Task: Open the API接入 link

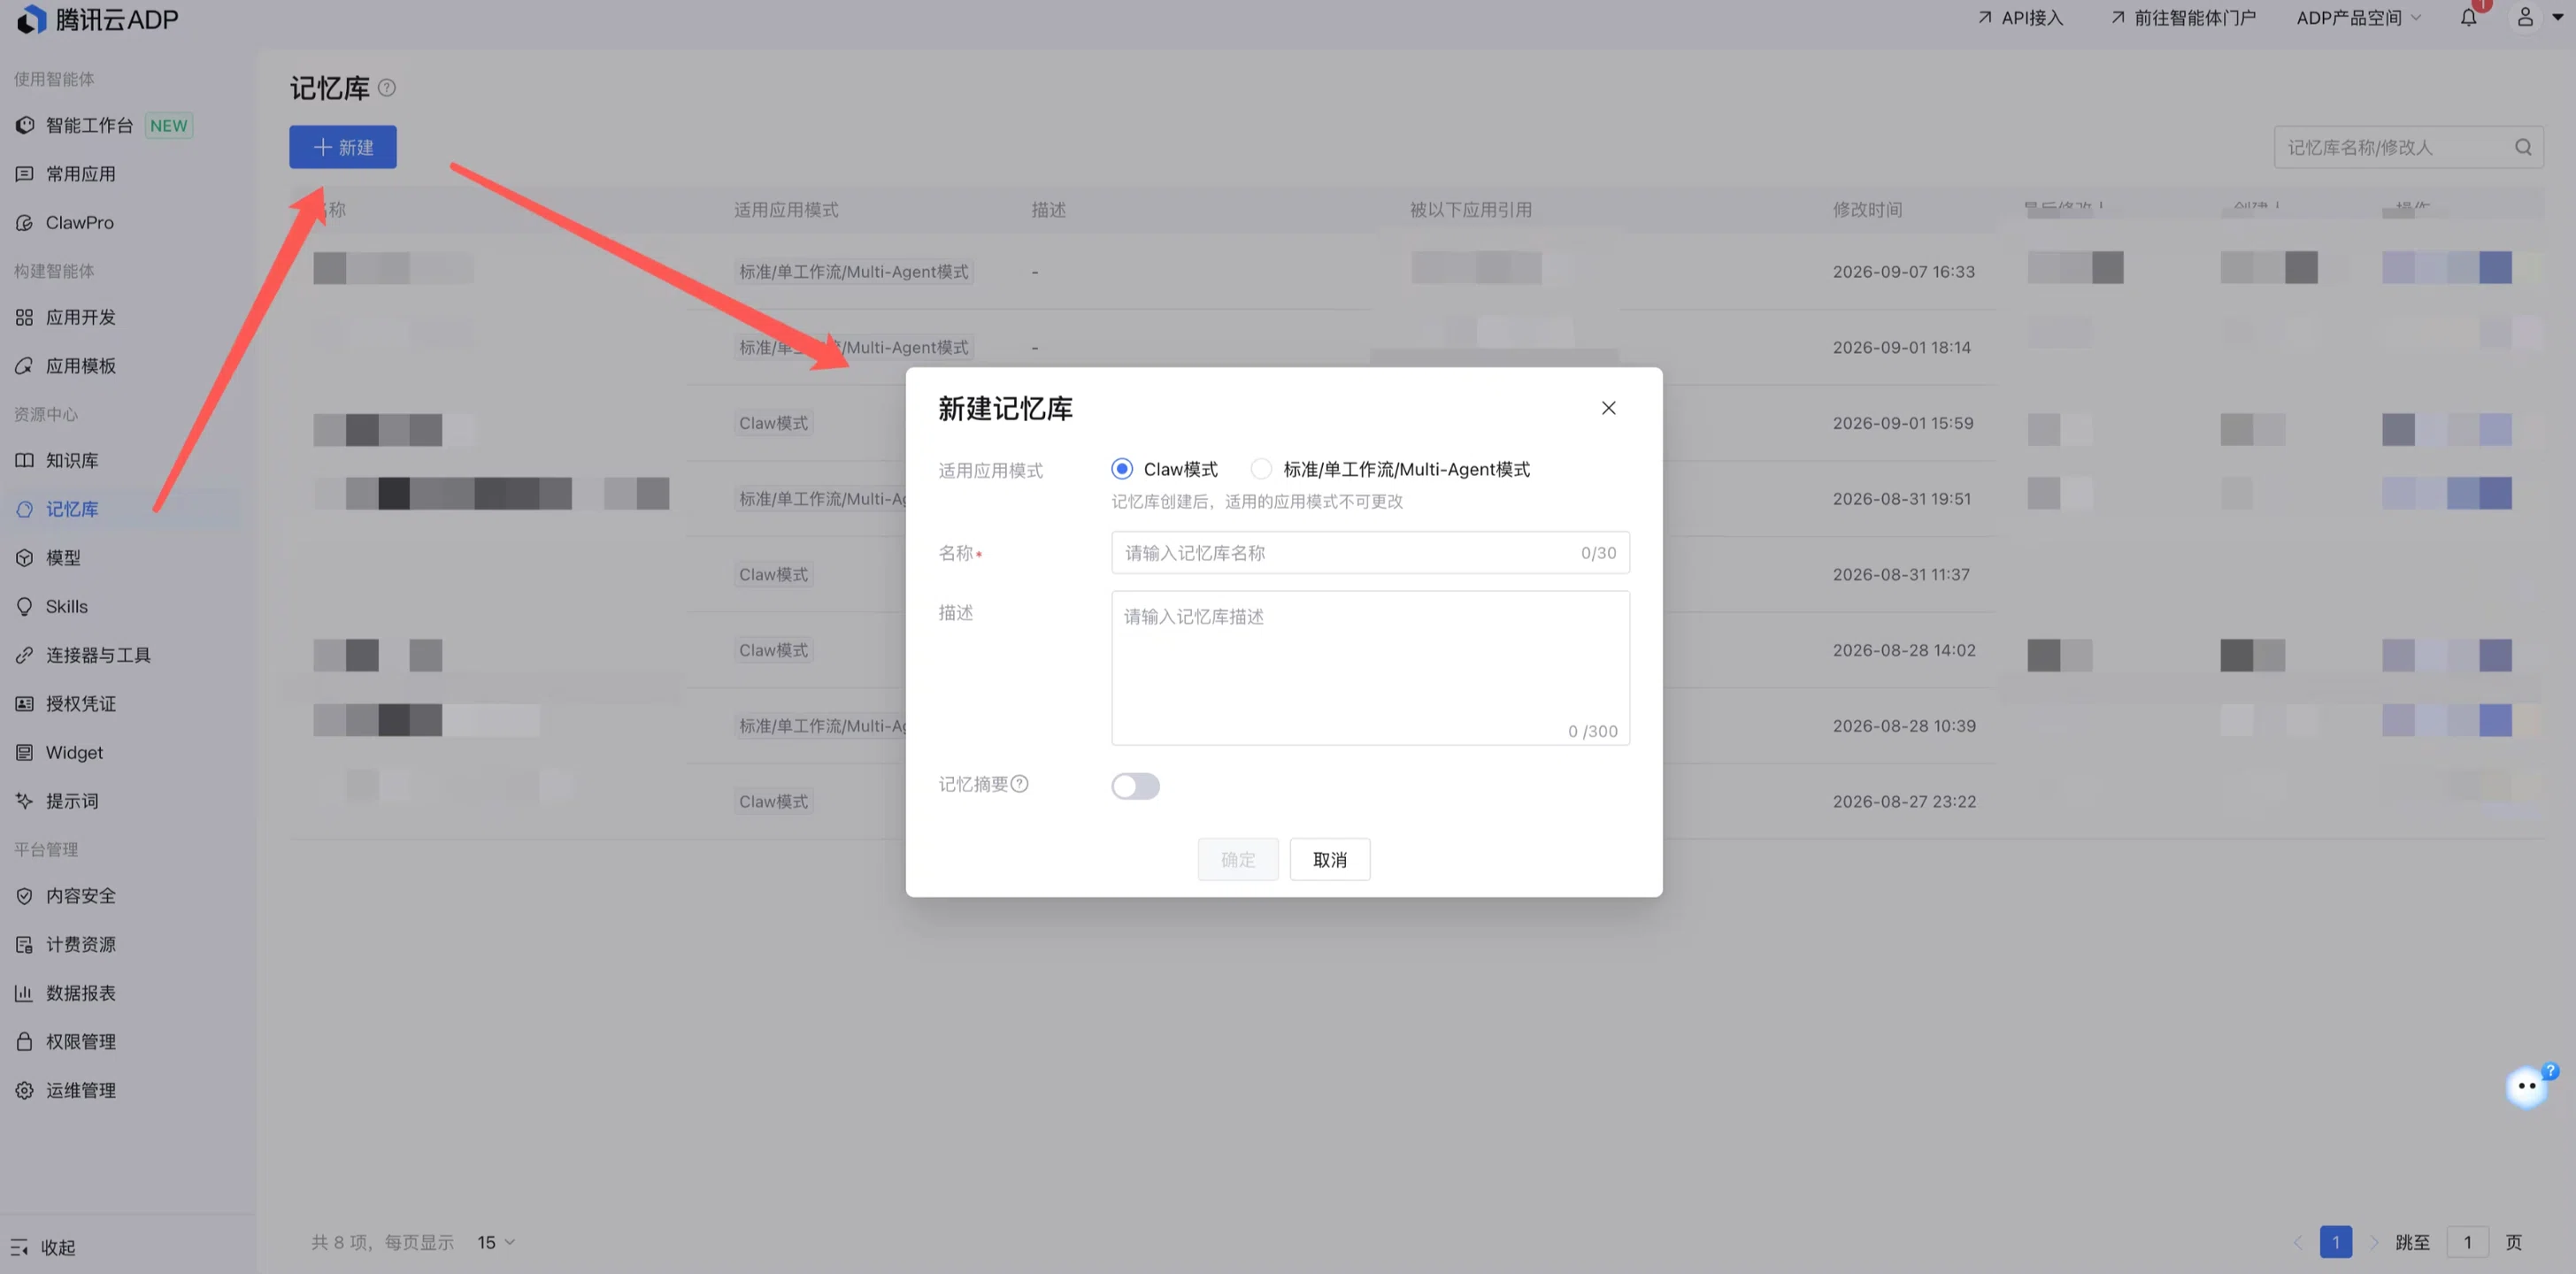Action: click(2020, 18)
